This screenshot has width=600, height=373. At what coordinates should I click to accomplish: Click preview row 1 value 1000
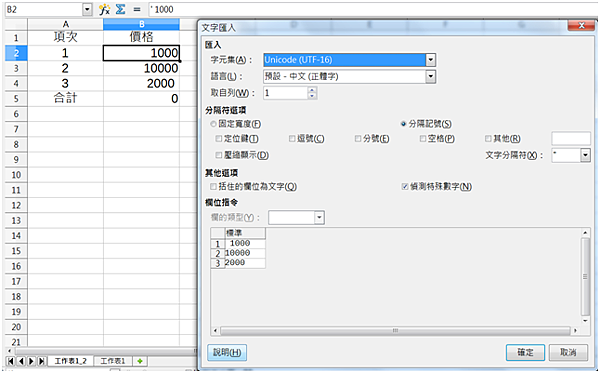245,243
